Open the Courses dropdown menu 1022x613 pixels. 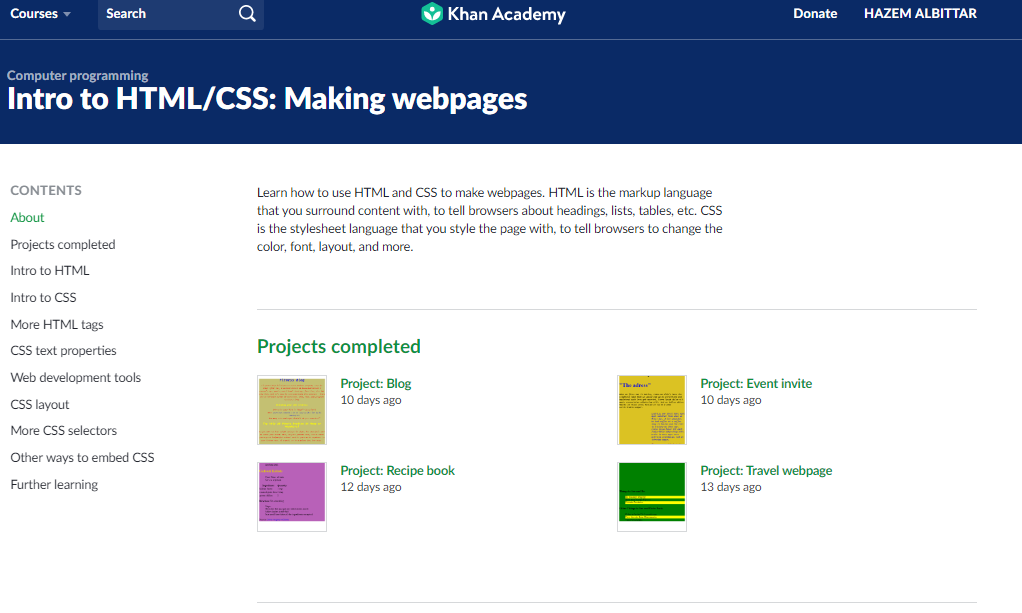[40, 14]
